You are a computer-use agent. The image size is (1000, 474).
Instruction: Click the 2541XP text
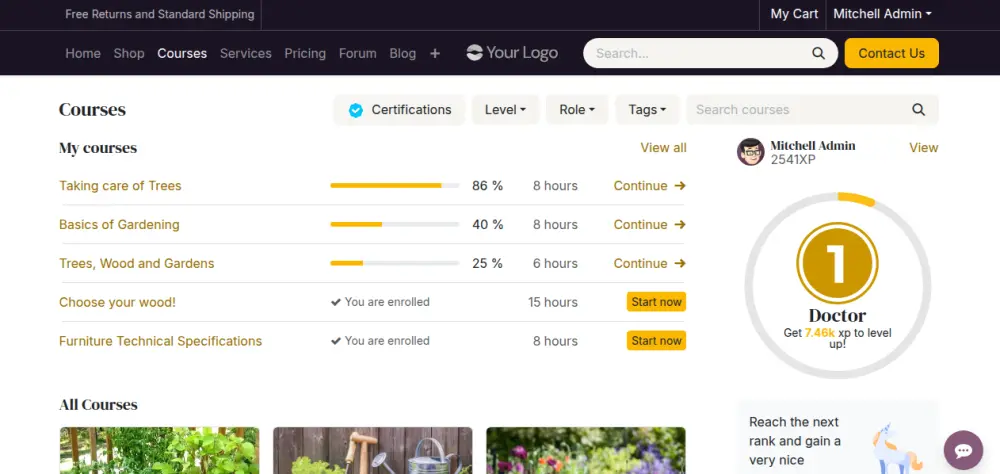(x=793, y=159)
